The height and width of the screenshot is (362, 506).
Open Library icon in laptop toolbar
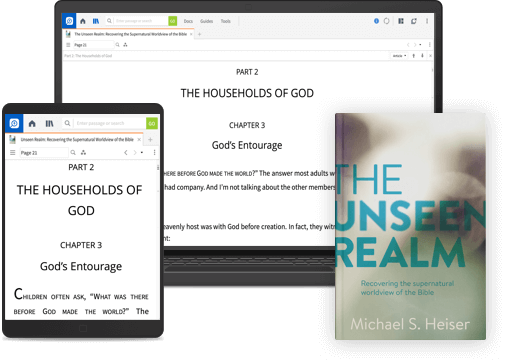[x=96, y=21]
